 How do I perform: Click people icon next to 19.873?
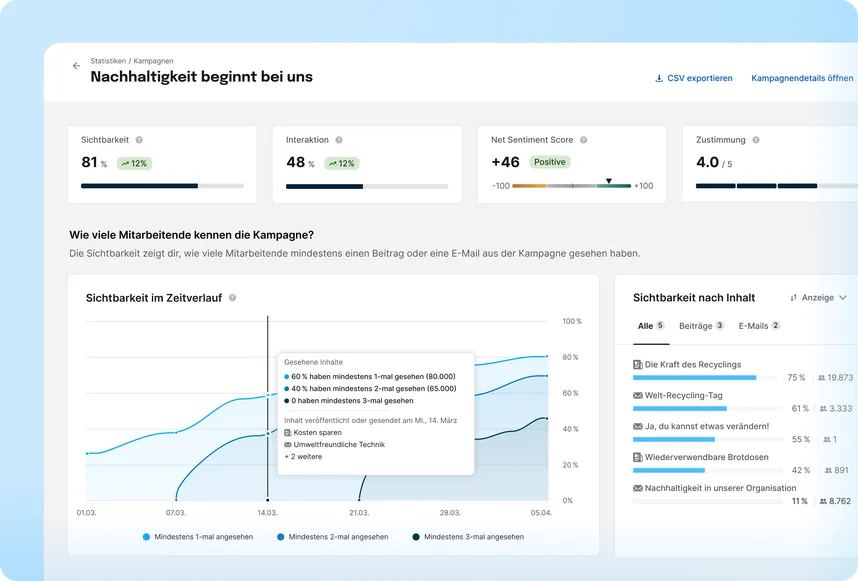pyautogui.click(x=821, y=377)
